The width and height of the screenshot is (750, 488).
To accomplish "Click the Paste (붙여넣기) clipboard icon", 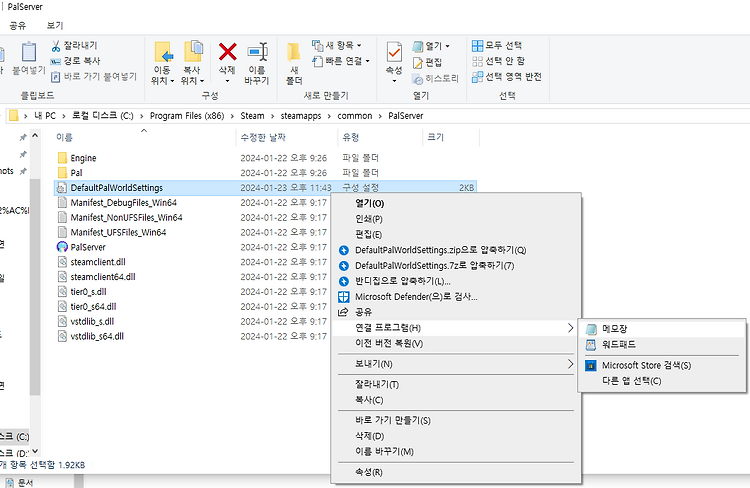I will point(29,52).
